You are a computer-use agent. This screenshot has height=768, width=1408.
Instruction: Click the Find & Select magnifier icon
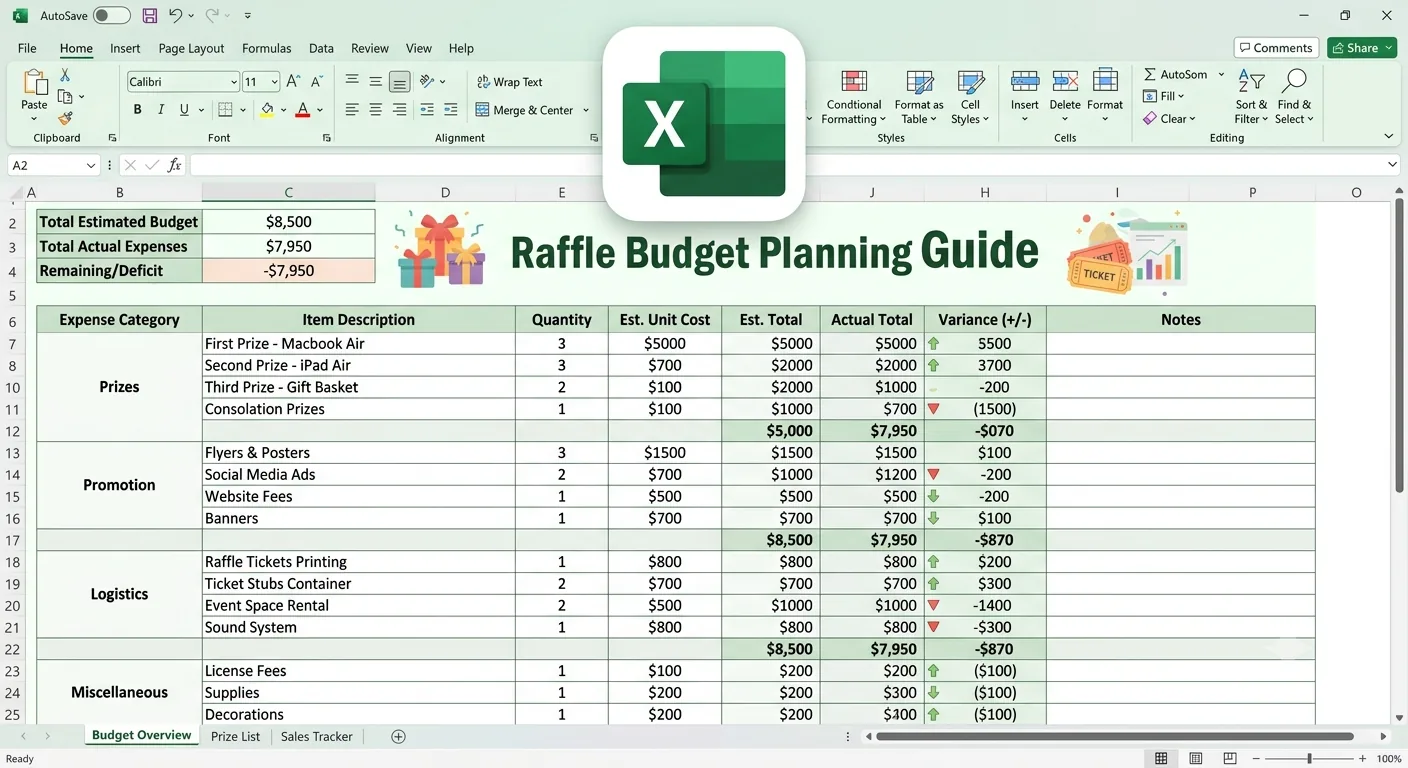point(1294,82)
